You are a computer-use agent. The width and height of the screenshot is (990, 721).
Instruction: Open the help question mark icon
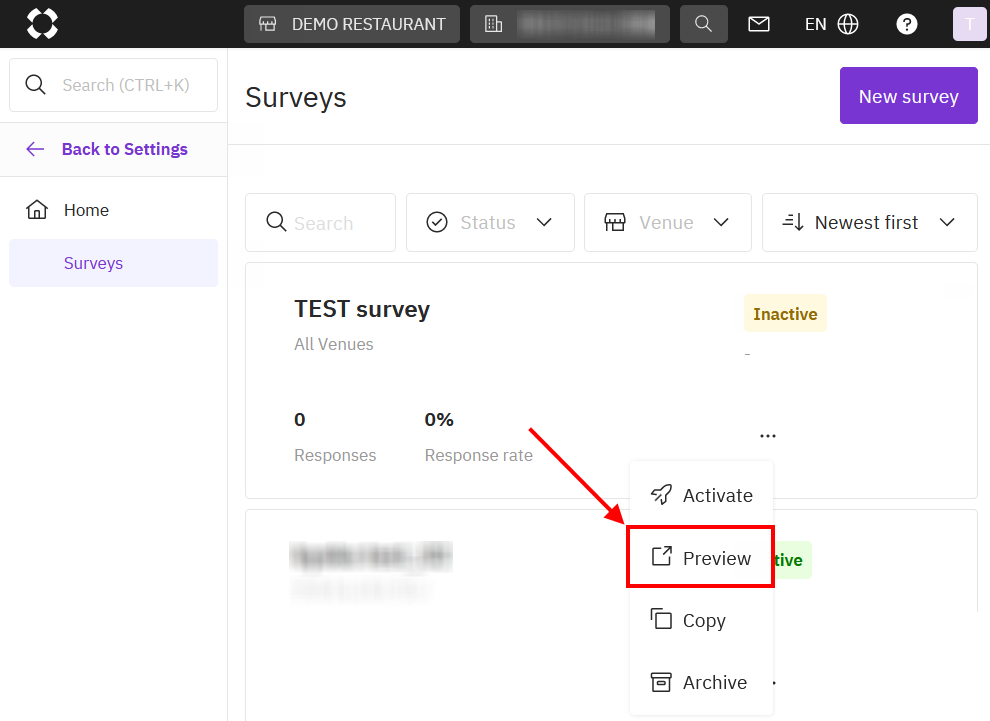907,24
